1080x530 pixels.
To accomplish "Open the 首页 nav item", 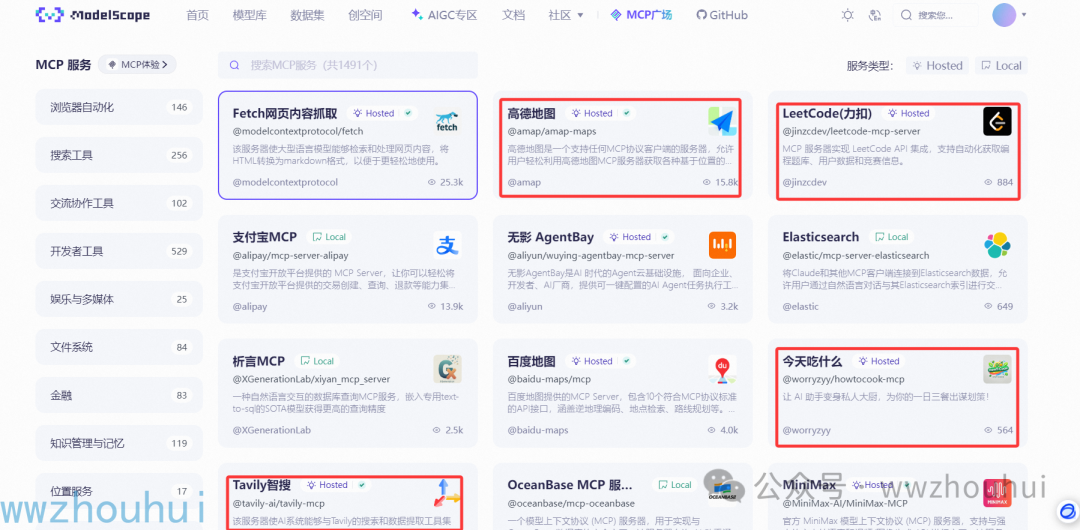I will coord(198,14).
